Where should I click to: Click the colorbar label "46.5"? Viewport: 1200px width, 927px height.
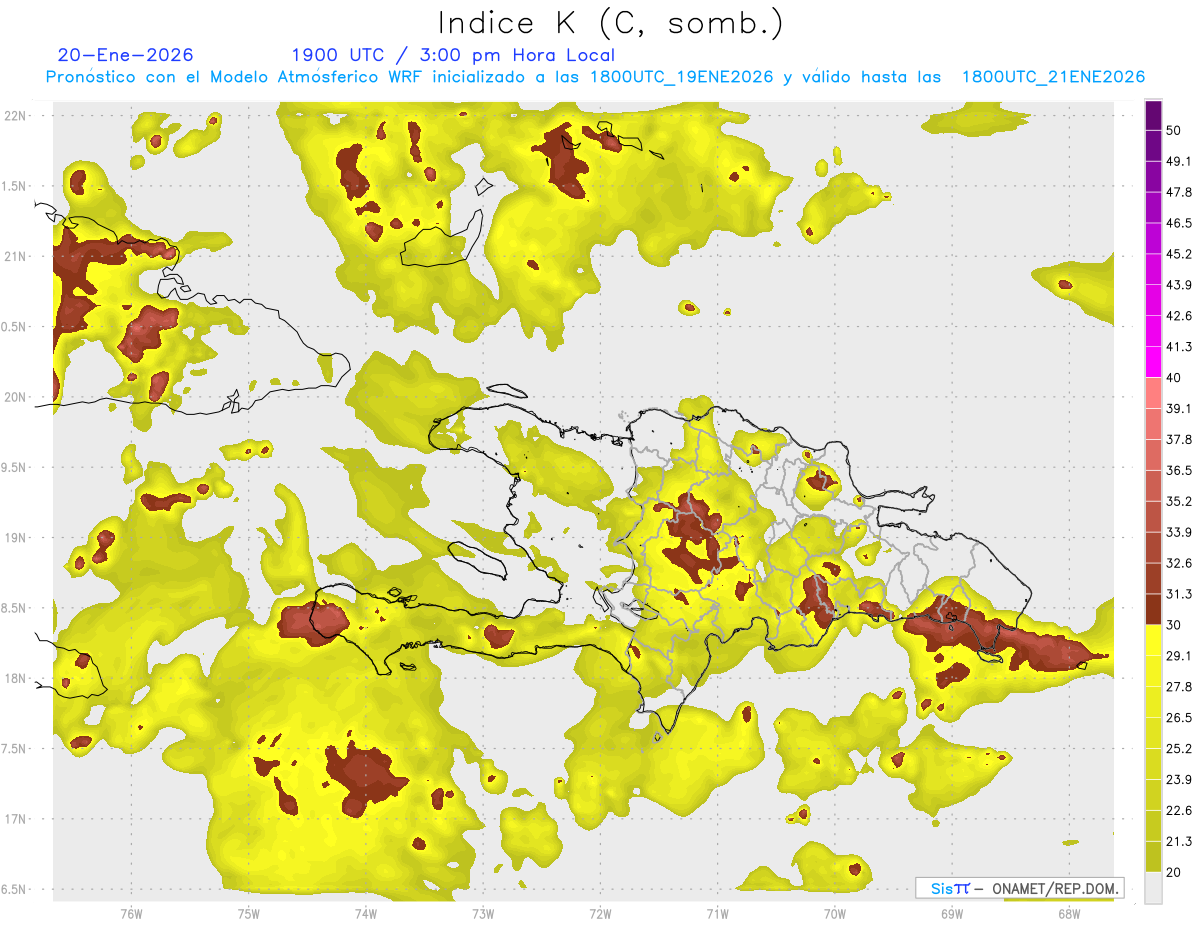pyautogui.click(x=1179, y=223)
